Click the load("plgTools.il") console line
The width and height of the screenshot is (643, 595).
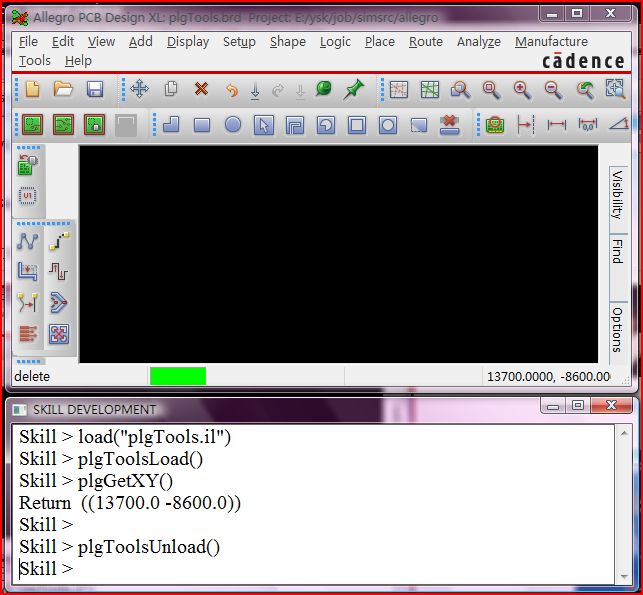click(x=125, y=437)
